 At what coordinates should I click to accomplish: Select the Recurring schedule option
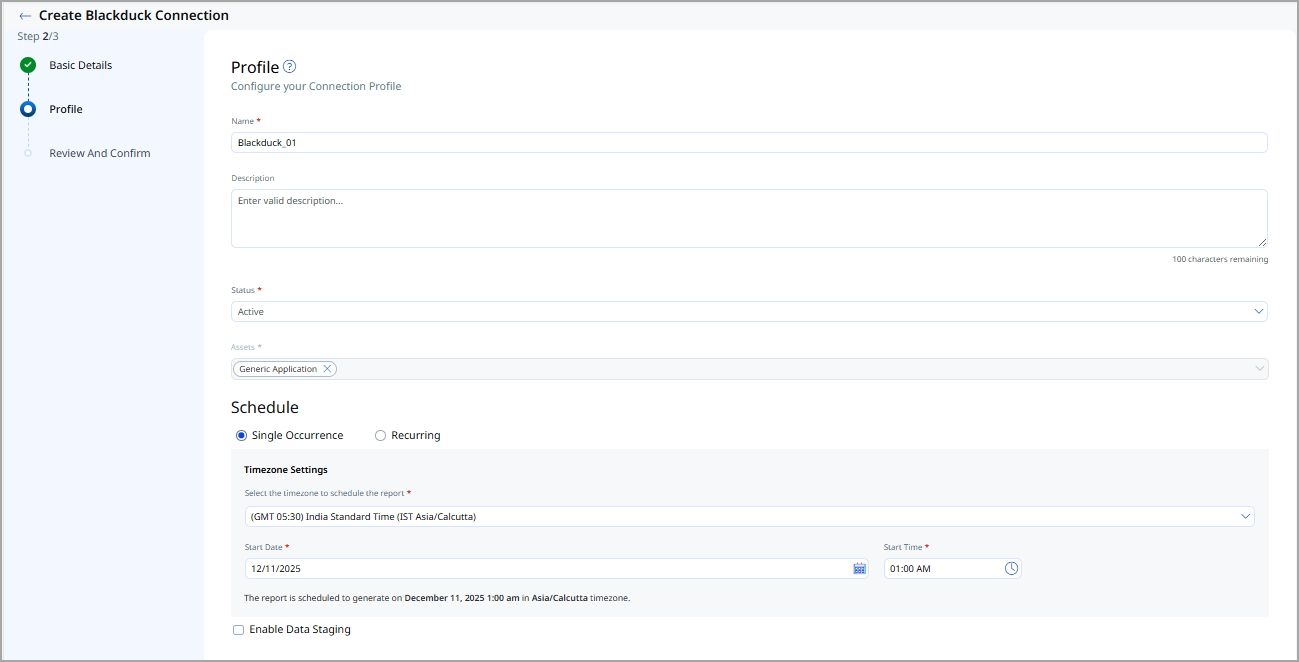pyautogui.click(x=380, y=435)
